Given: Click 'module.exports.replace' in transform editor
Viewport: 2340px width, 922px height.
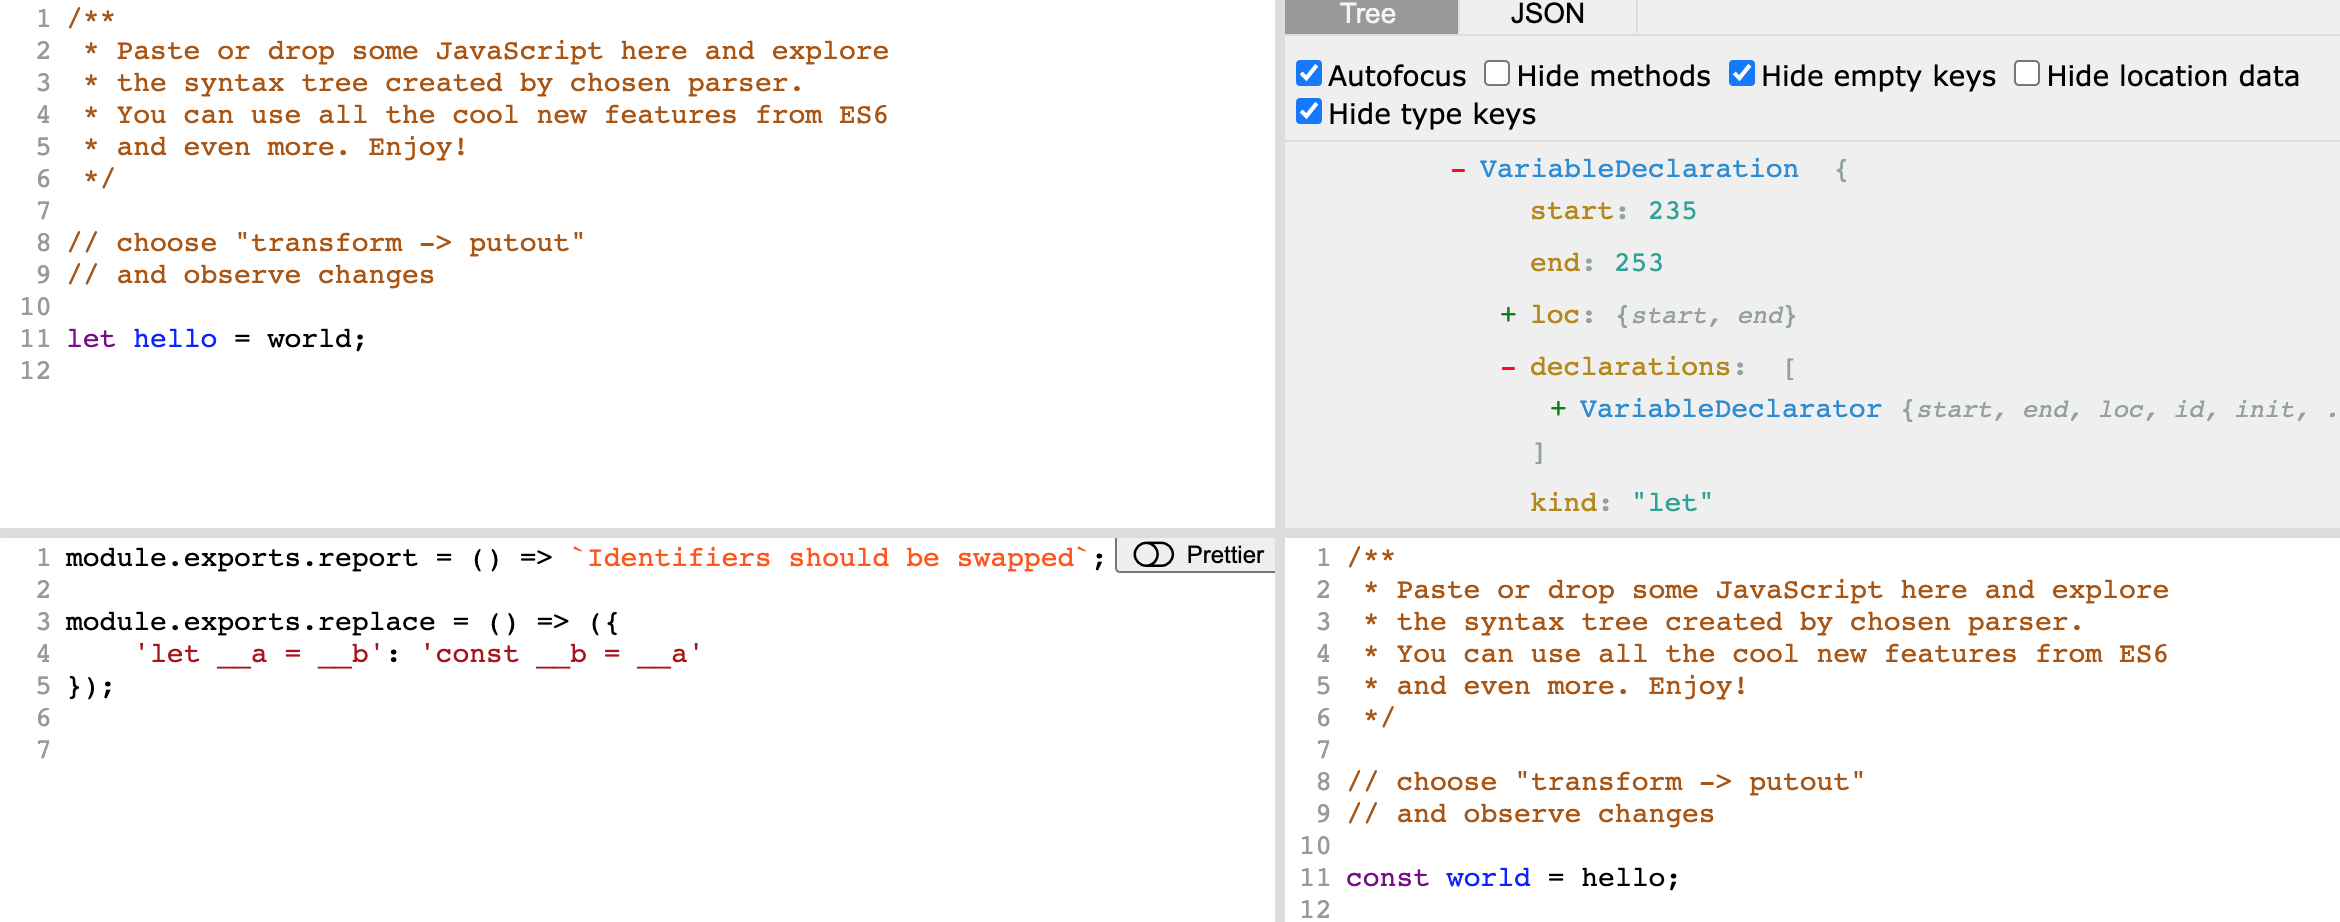Looking at the screenshot, I should (250, 622).
